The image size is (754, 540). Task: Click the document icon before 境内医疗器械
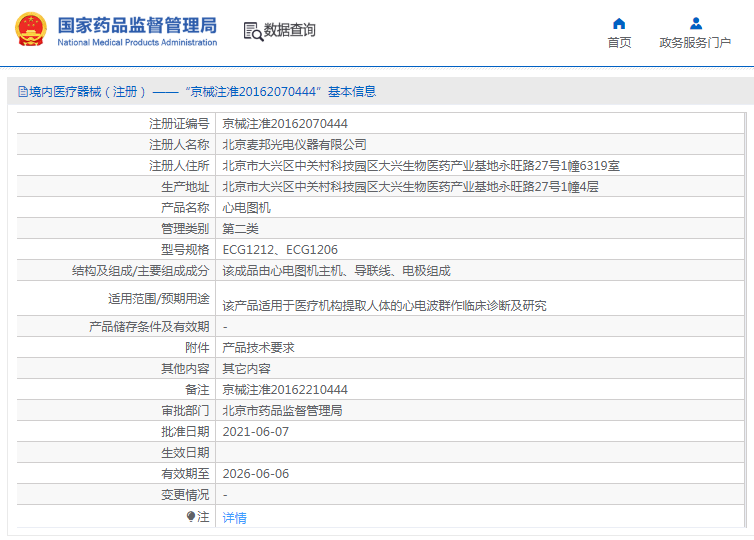click(21, 92)
